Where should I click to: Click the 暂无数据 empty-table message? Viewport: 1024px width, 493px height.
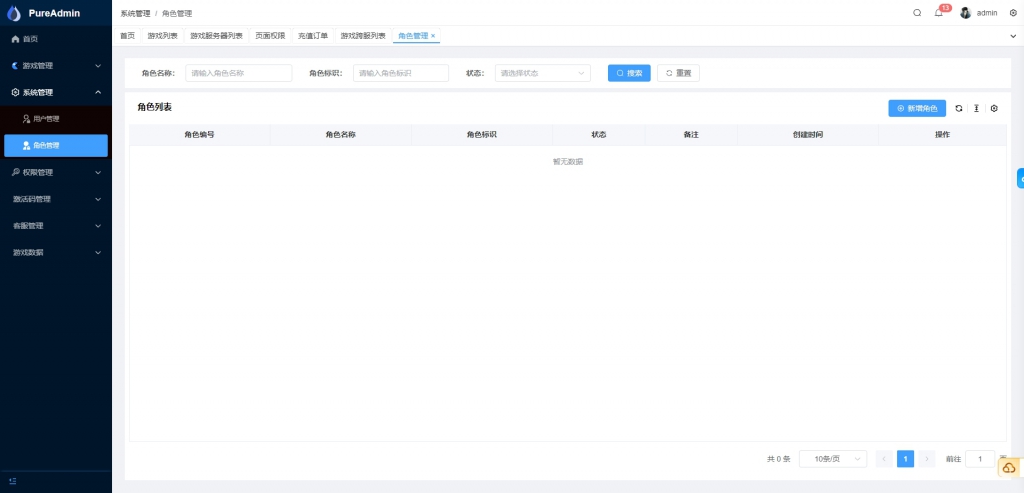tap(568, 162)
